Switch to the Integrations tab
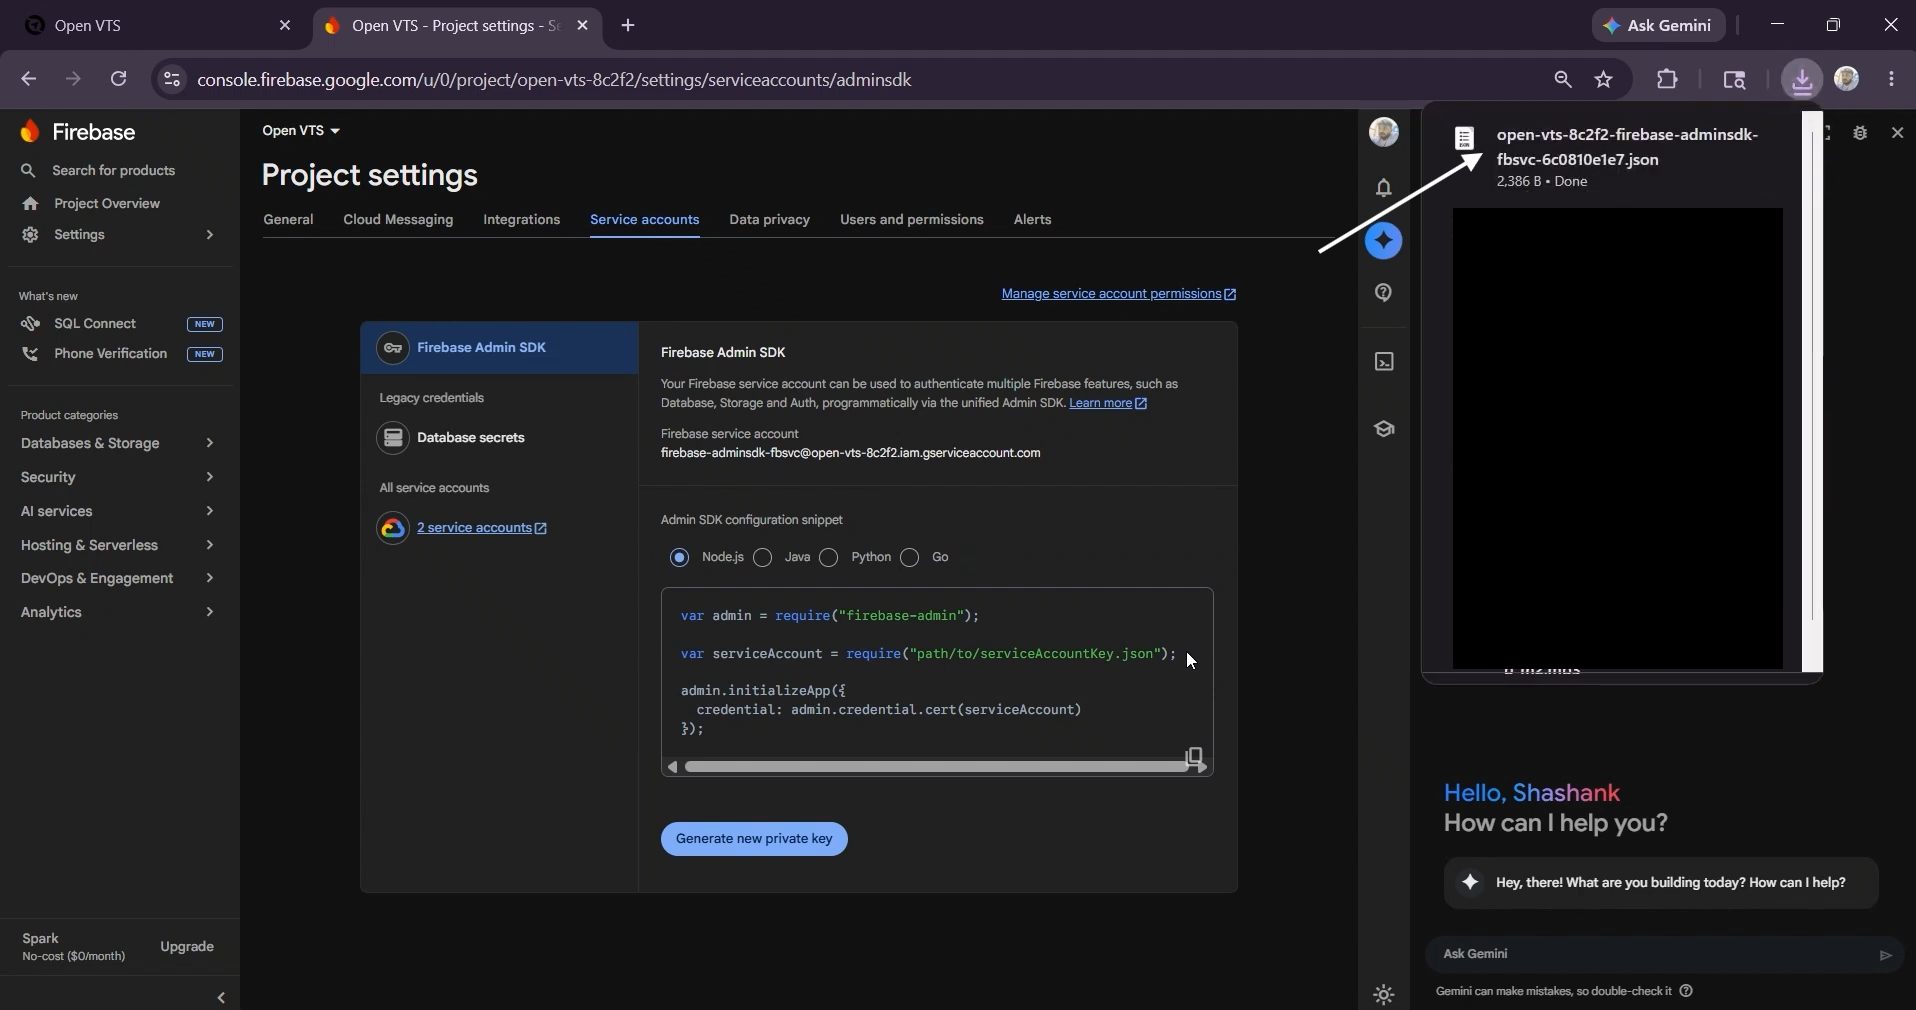Image resolution: width=1916 pixels, height=1010 pixels. pyautogui.click(x=522, y=220)
